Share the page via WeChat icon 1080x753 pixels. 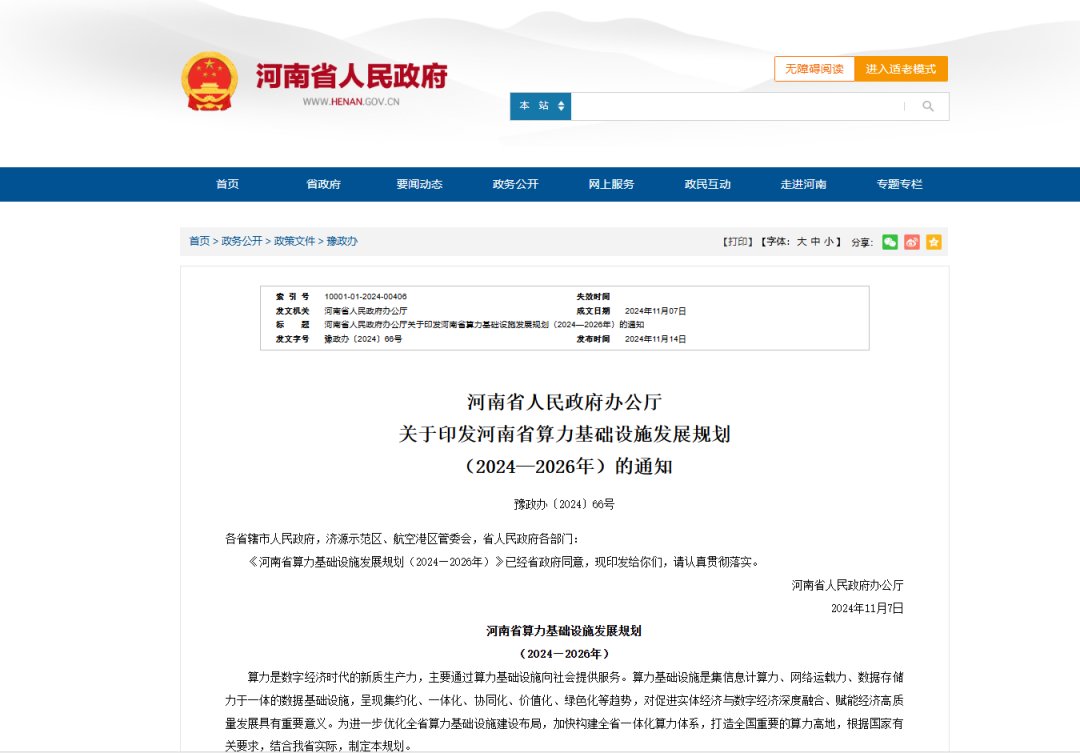890,242
